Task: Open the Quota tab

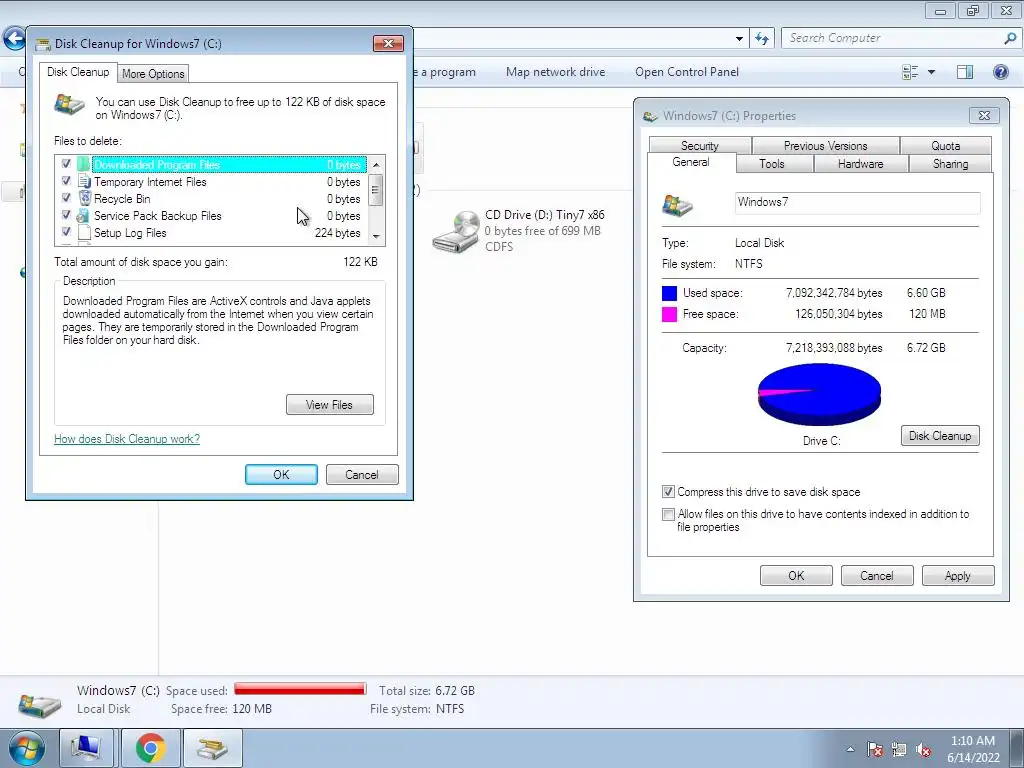Action: click(946, 146)
